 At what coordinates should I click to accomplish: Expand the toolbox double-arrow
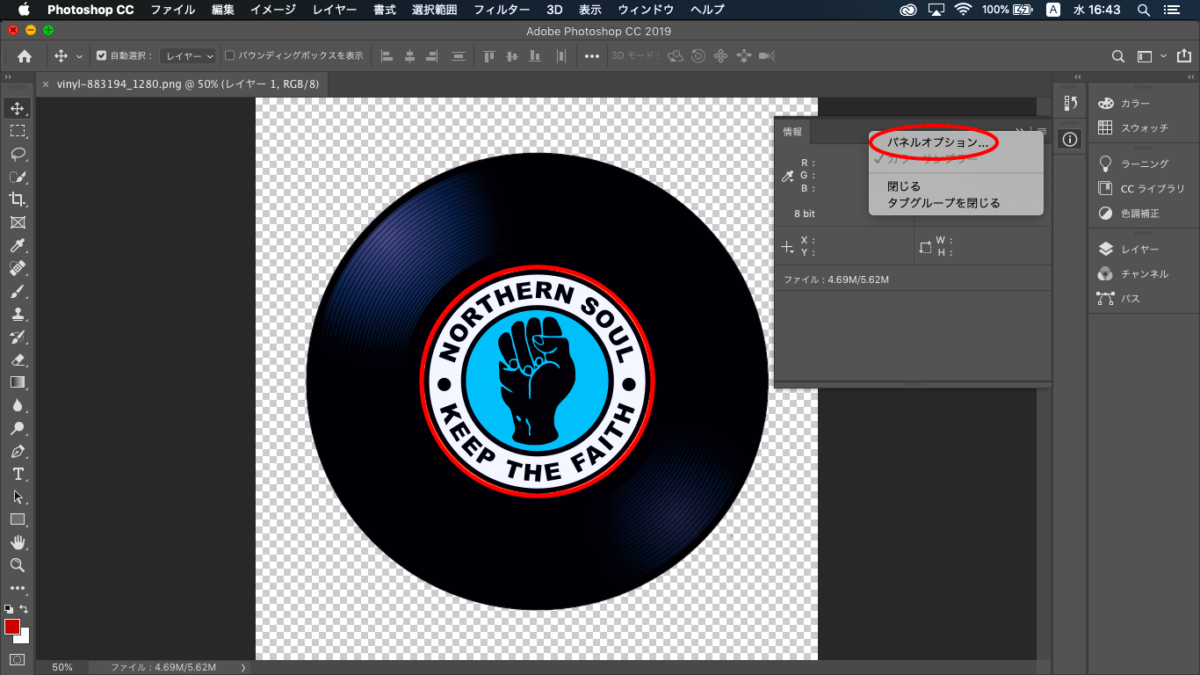[8, 77]
